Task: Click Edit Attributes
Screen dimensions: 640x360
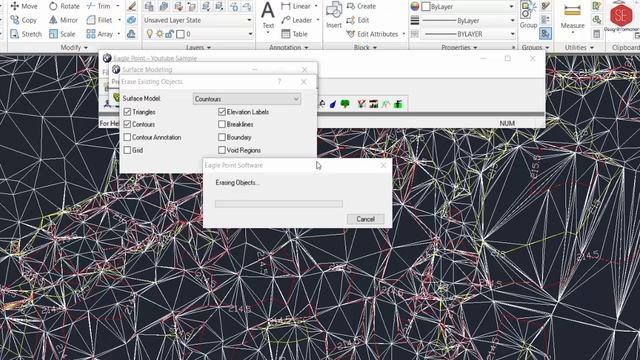Action: (372, 34)
